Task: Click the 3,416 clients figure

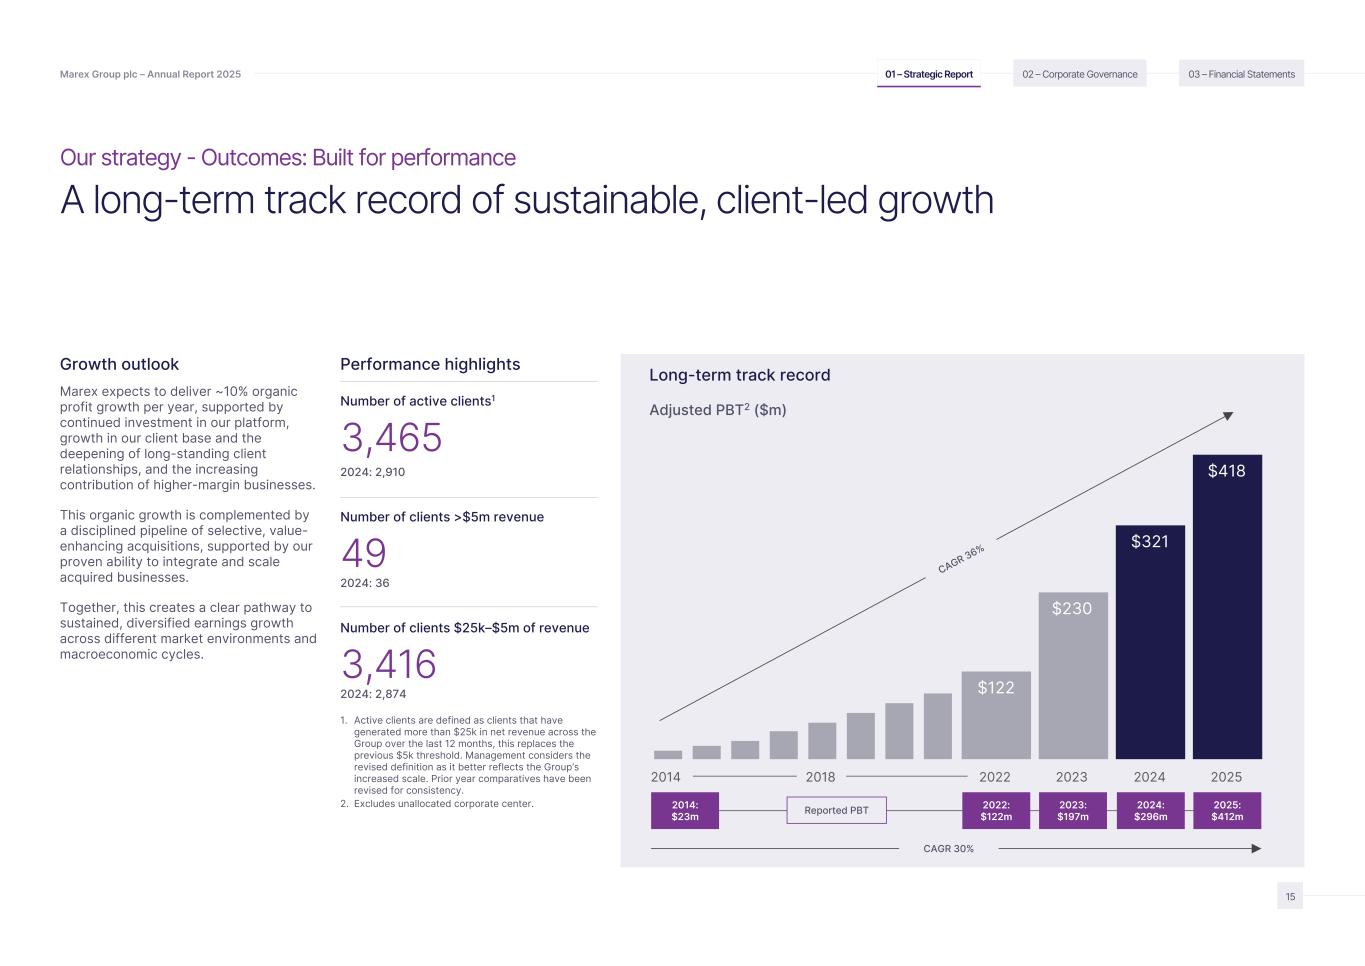Action: (x=389, y=664)
